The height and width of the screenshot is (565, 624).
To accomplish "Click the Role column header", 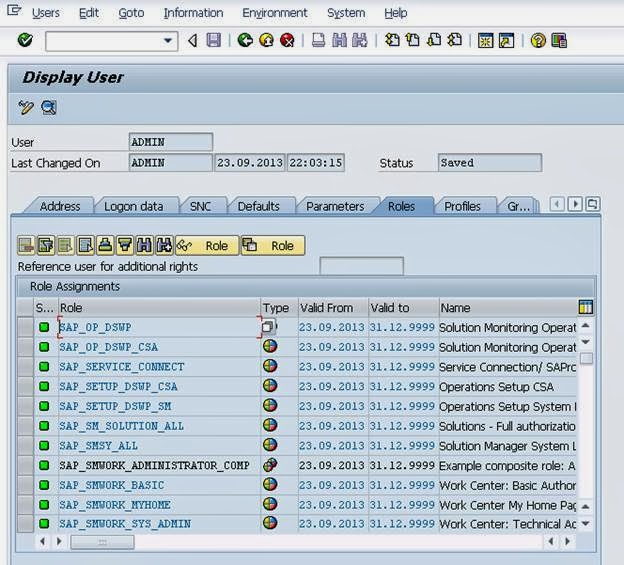I will click(159, 308).
